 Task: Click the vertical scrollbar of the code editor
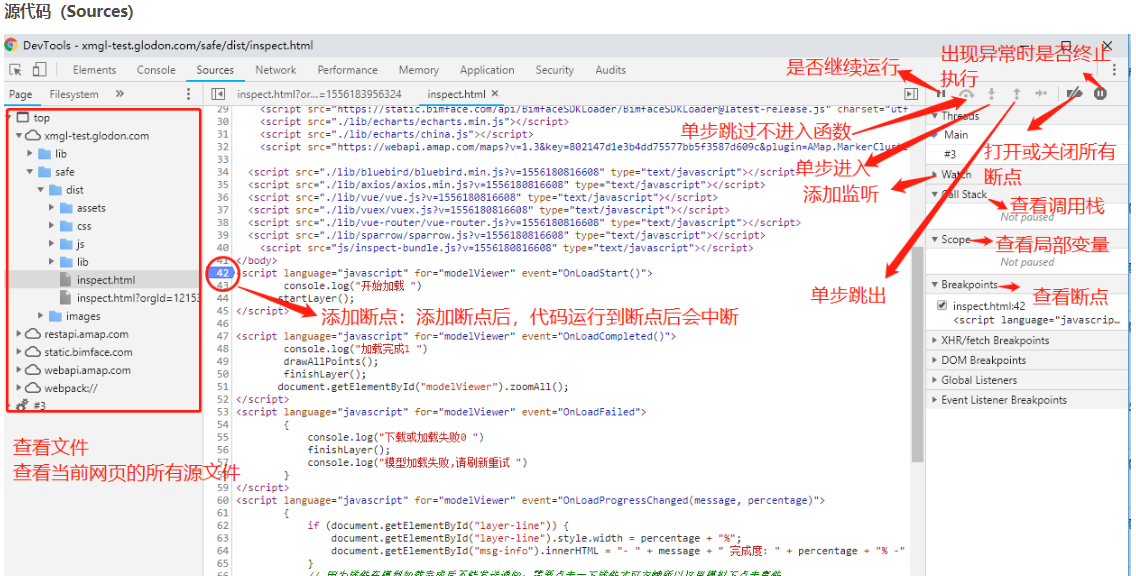point(917,355)
